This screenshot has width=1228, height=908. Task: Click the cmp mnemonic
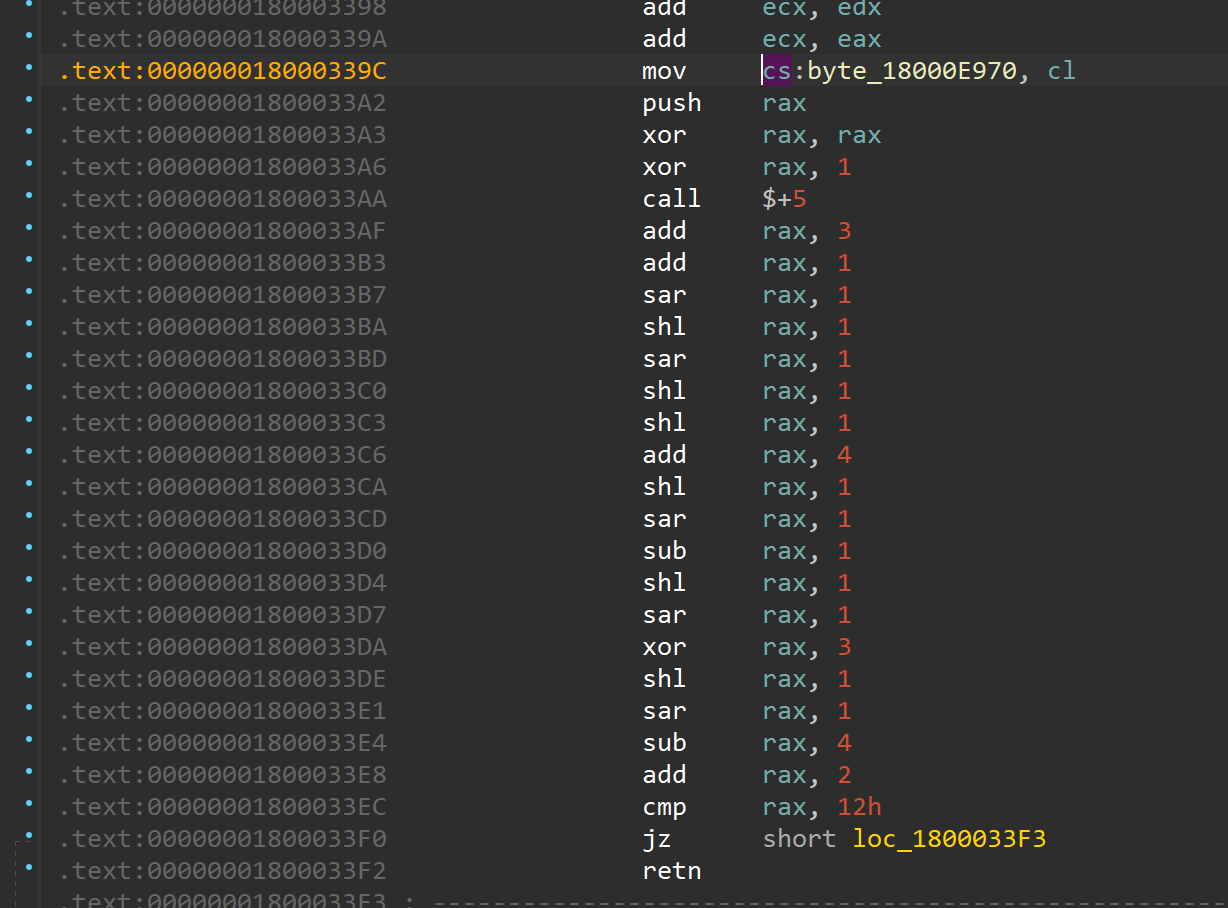[x=665, y=807]
